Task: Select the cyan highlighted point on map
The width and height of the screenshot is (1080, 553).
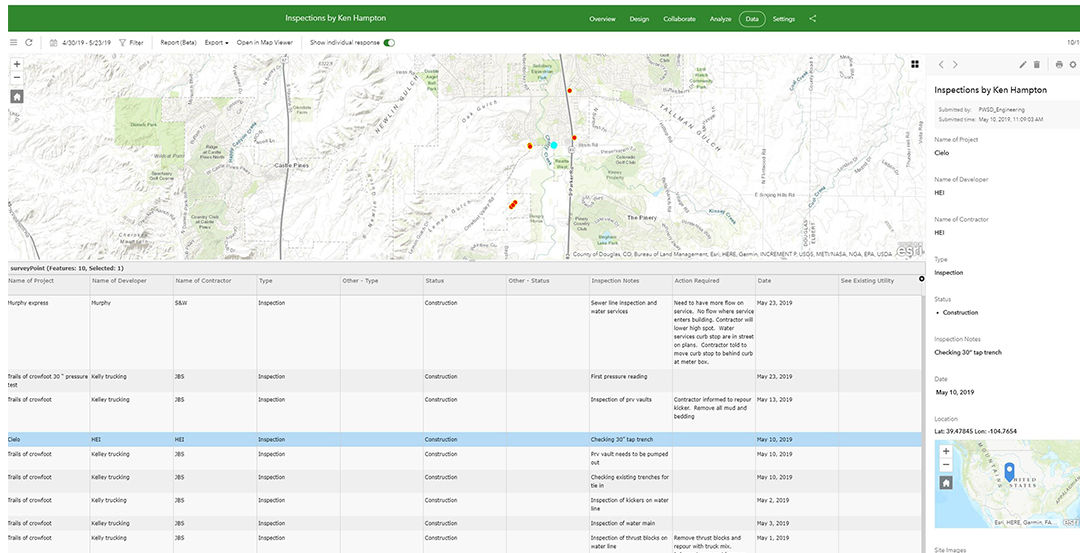Action: 554,145
